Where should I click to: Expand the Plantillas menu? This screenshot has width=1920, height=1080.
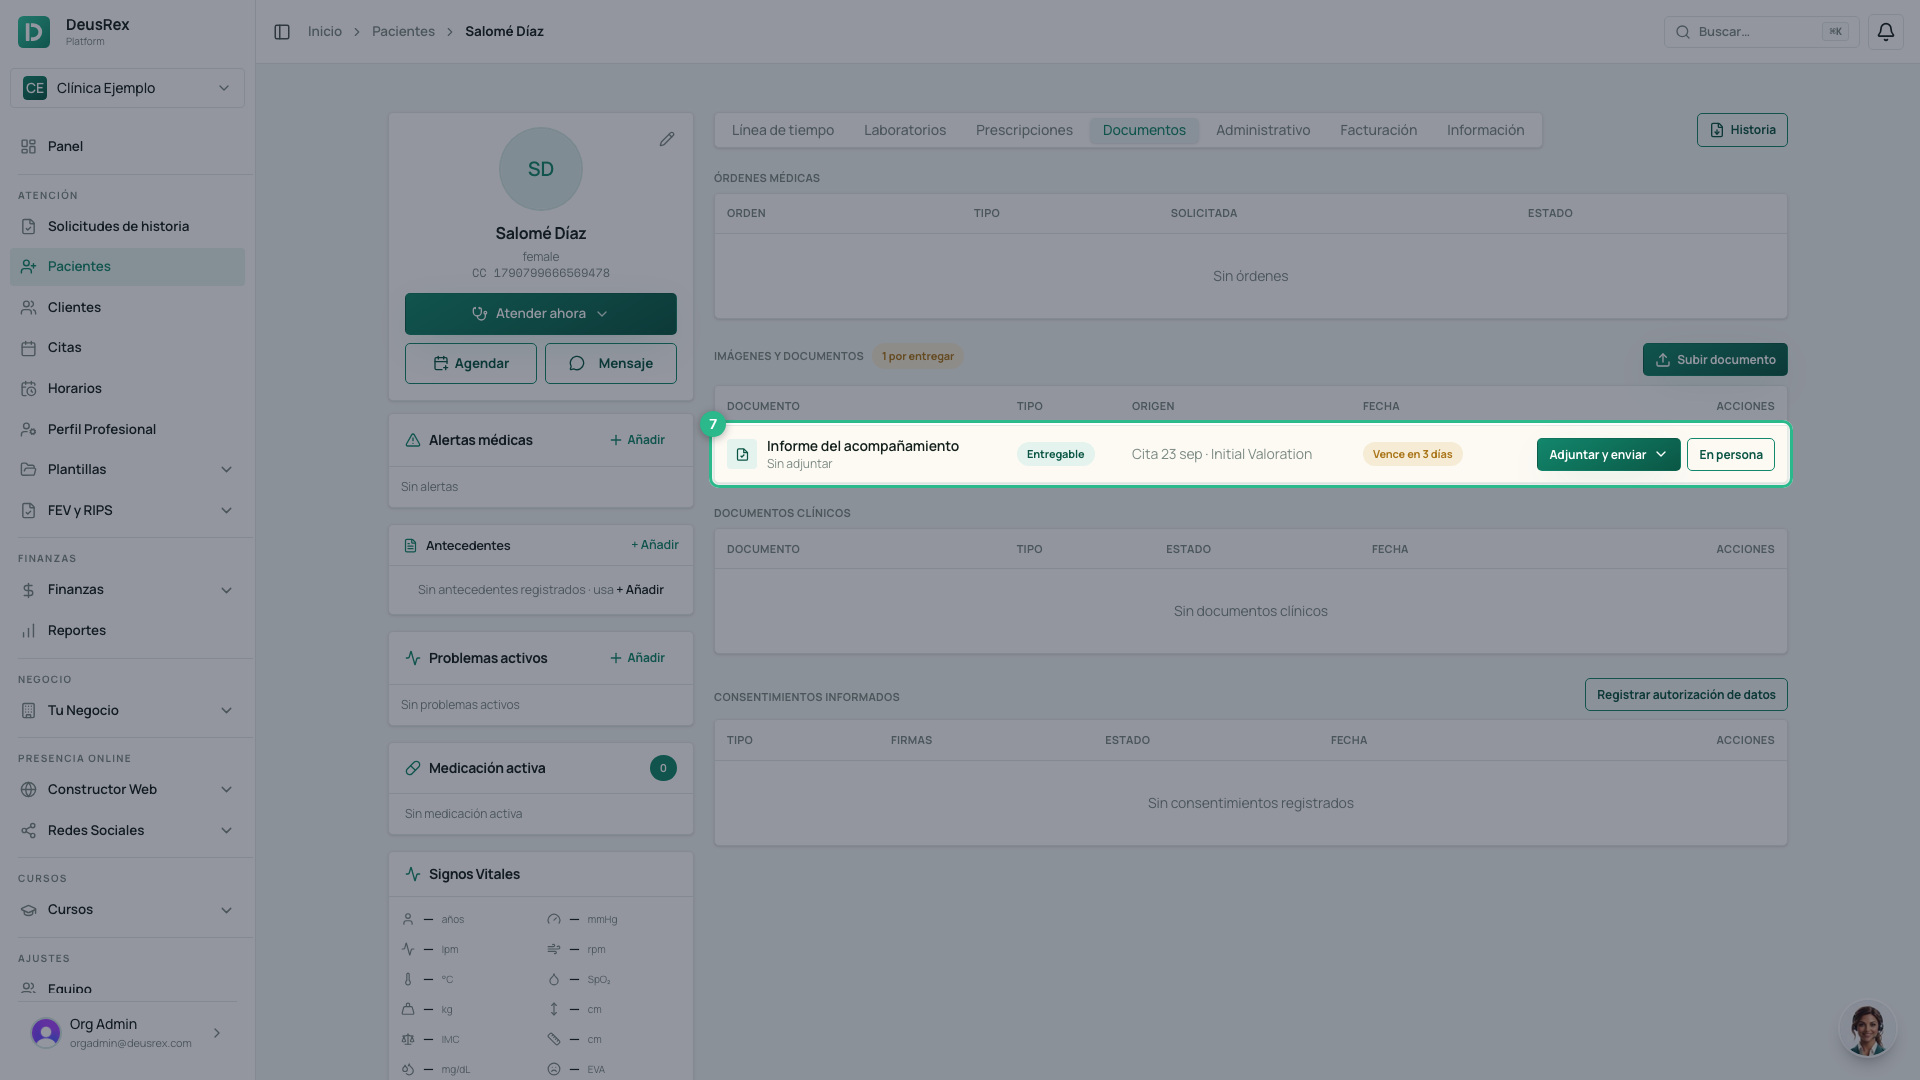point(127,469)
